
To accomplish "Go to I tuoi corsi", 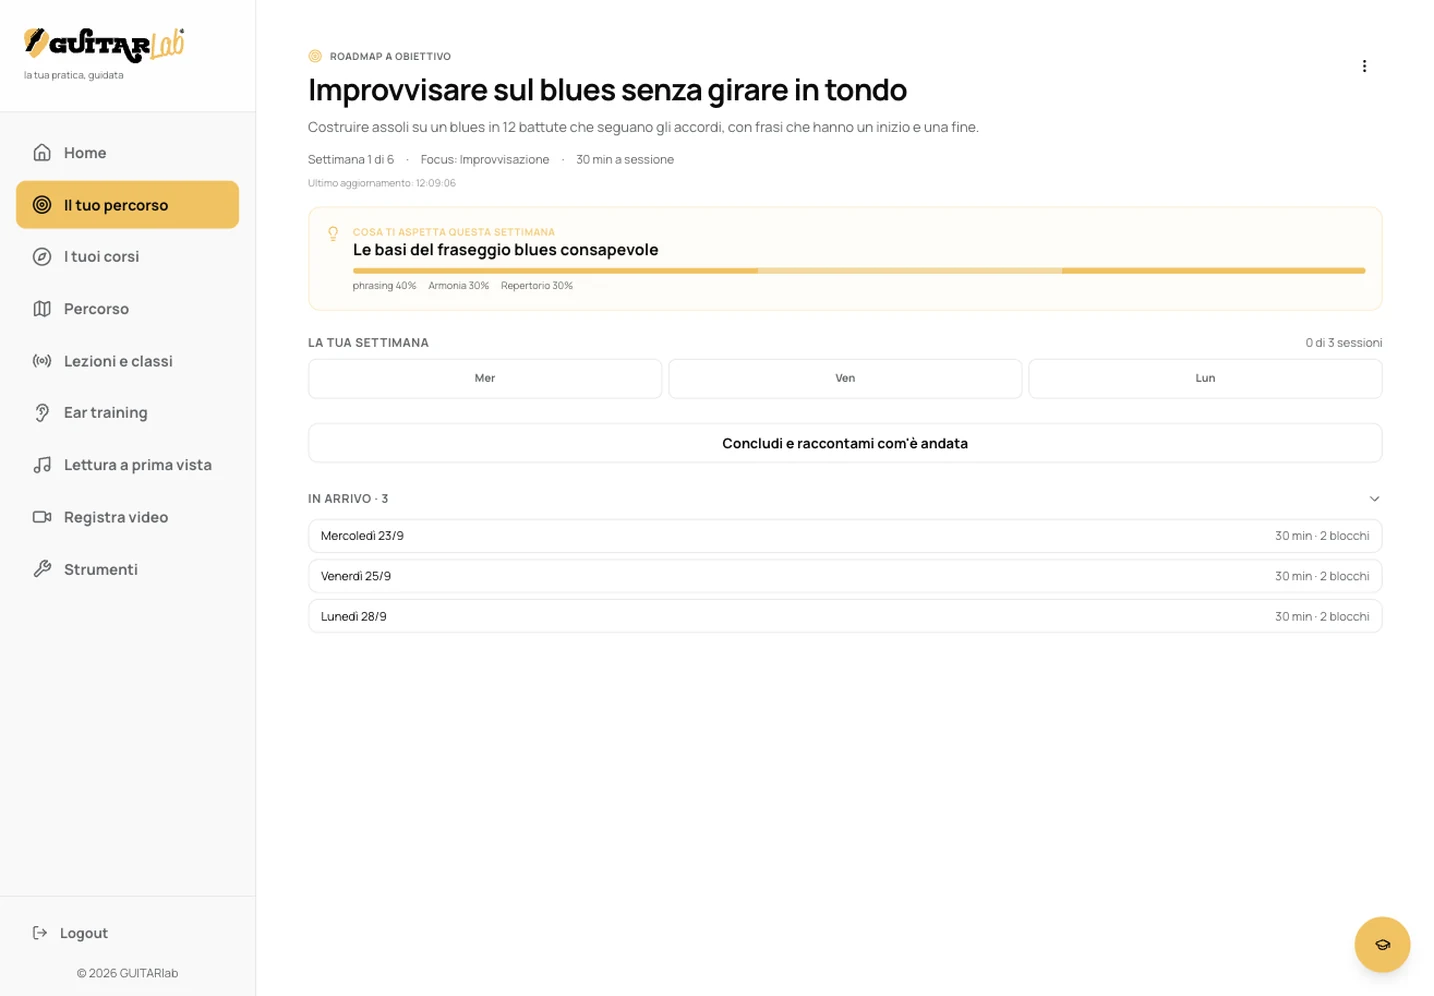I will (127, 257).
